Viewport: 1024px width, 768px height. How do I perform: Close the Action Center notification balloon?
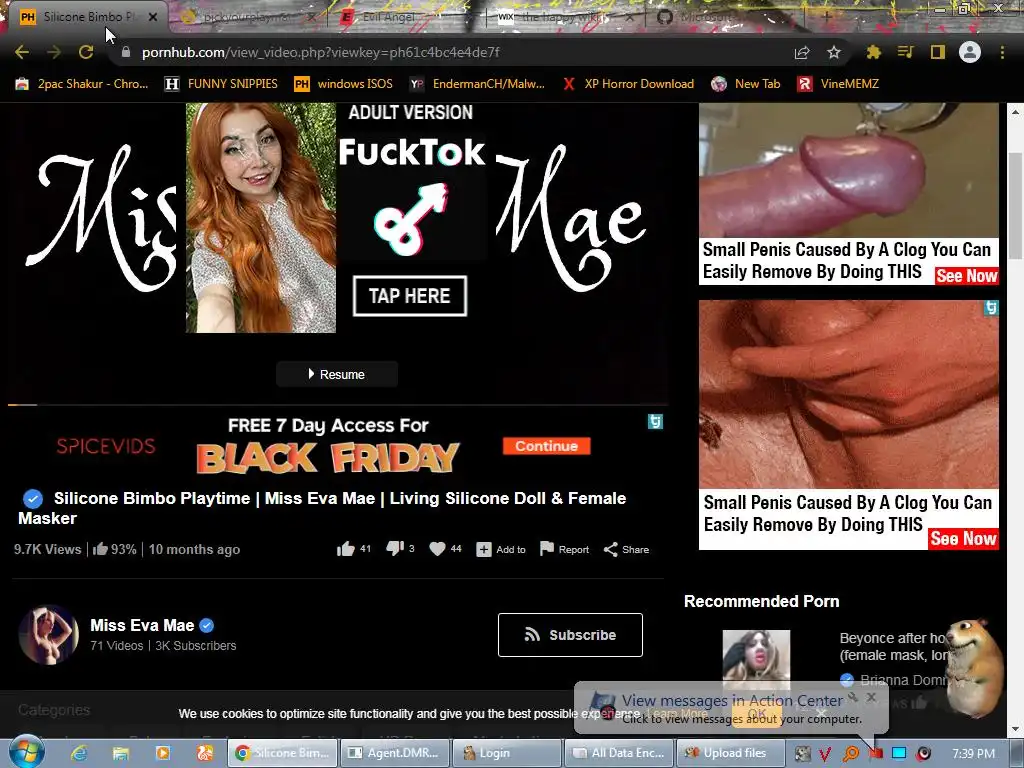click(871, 697)
